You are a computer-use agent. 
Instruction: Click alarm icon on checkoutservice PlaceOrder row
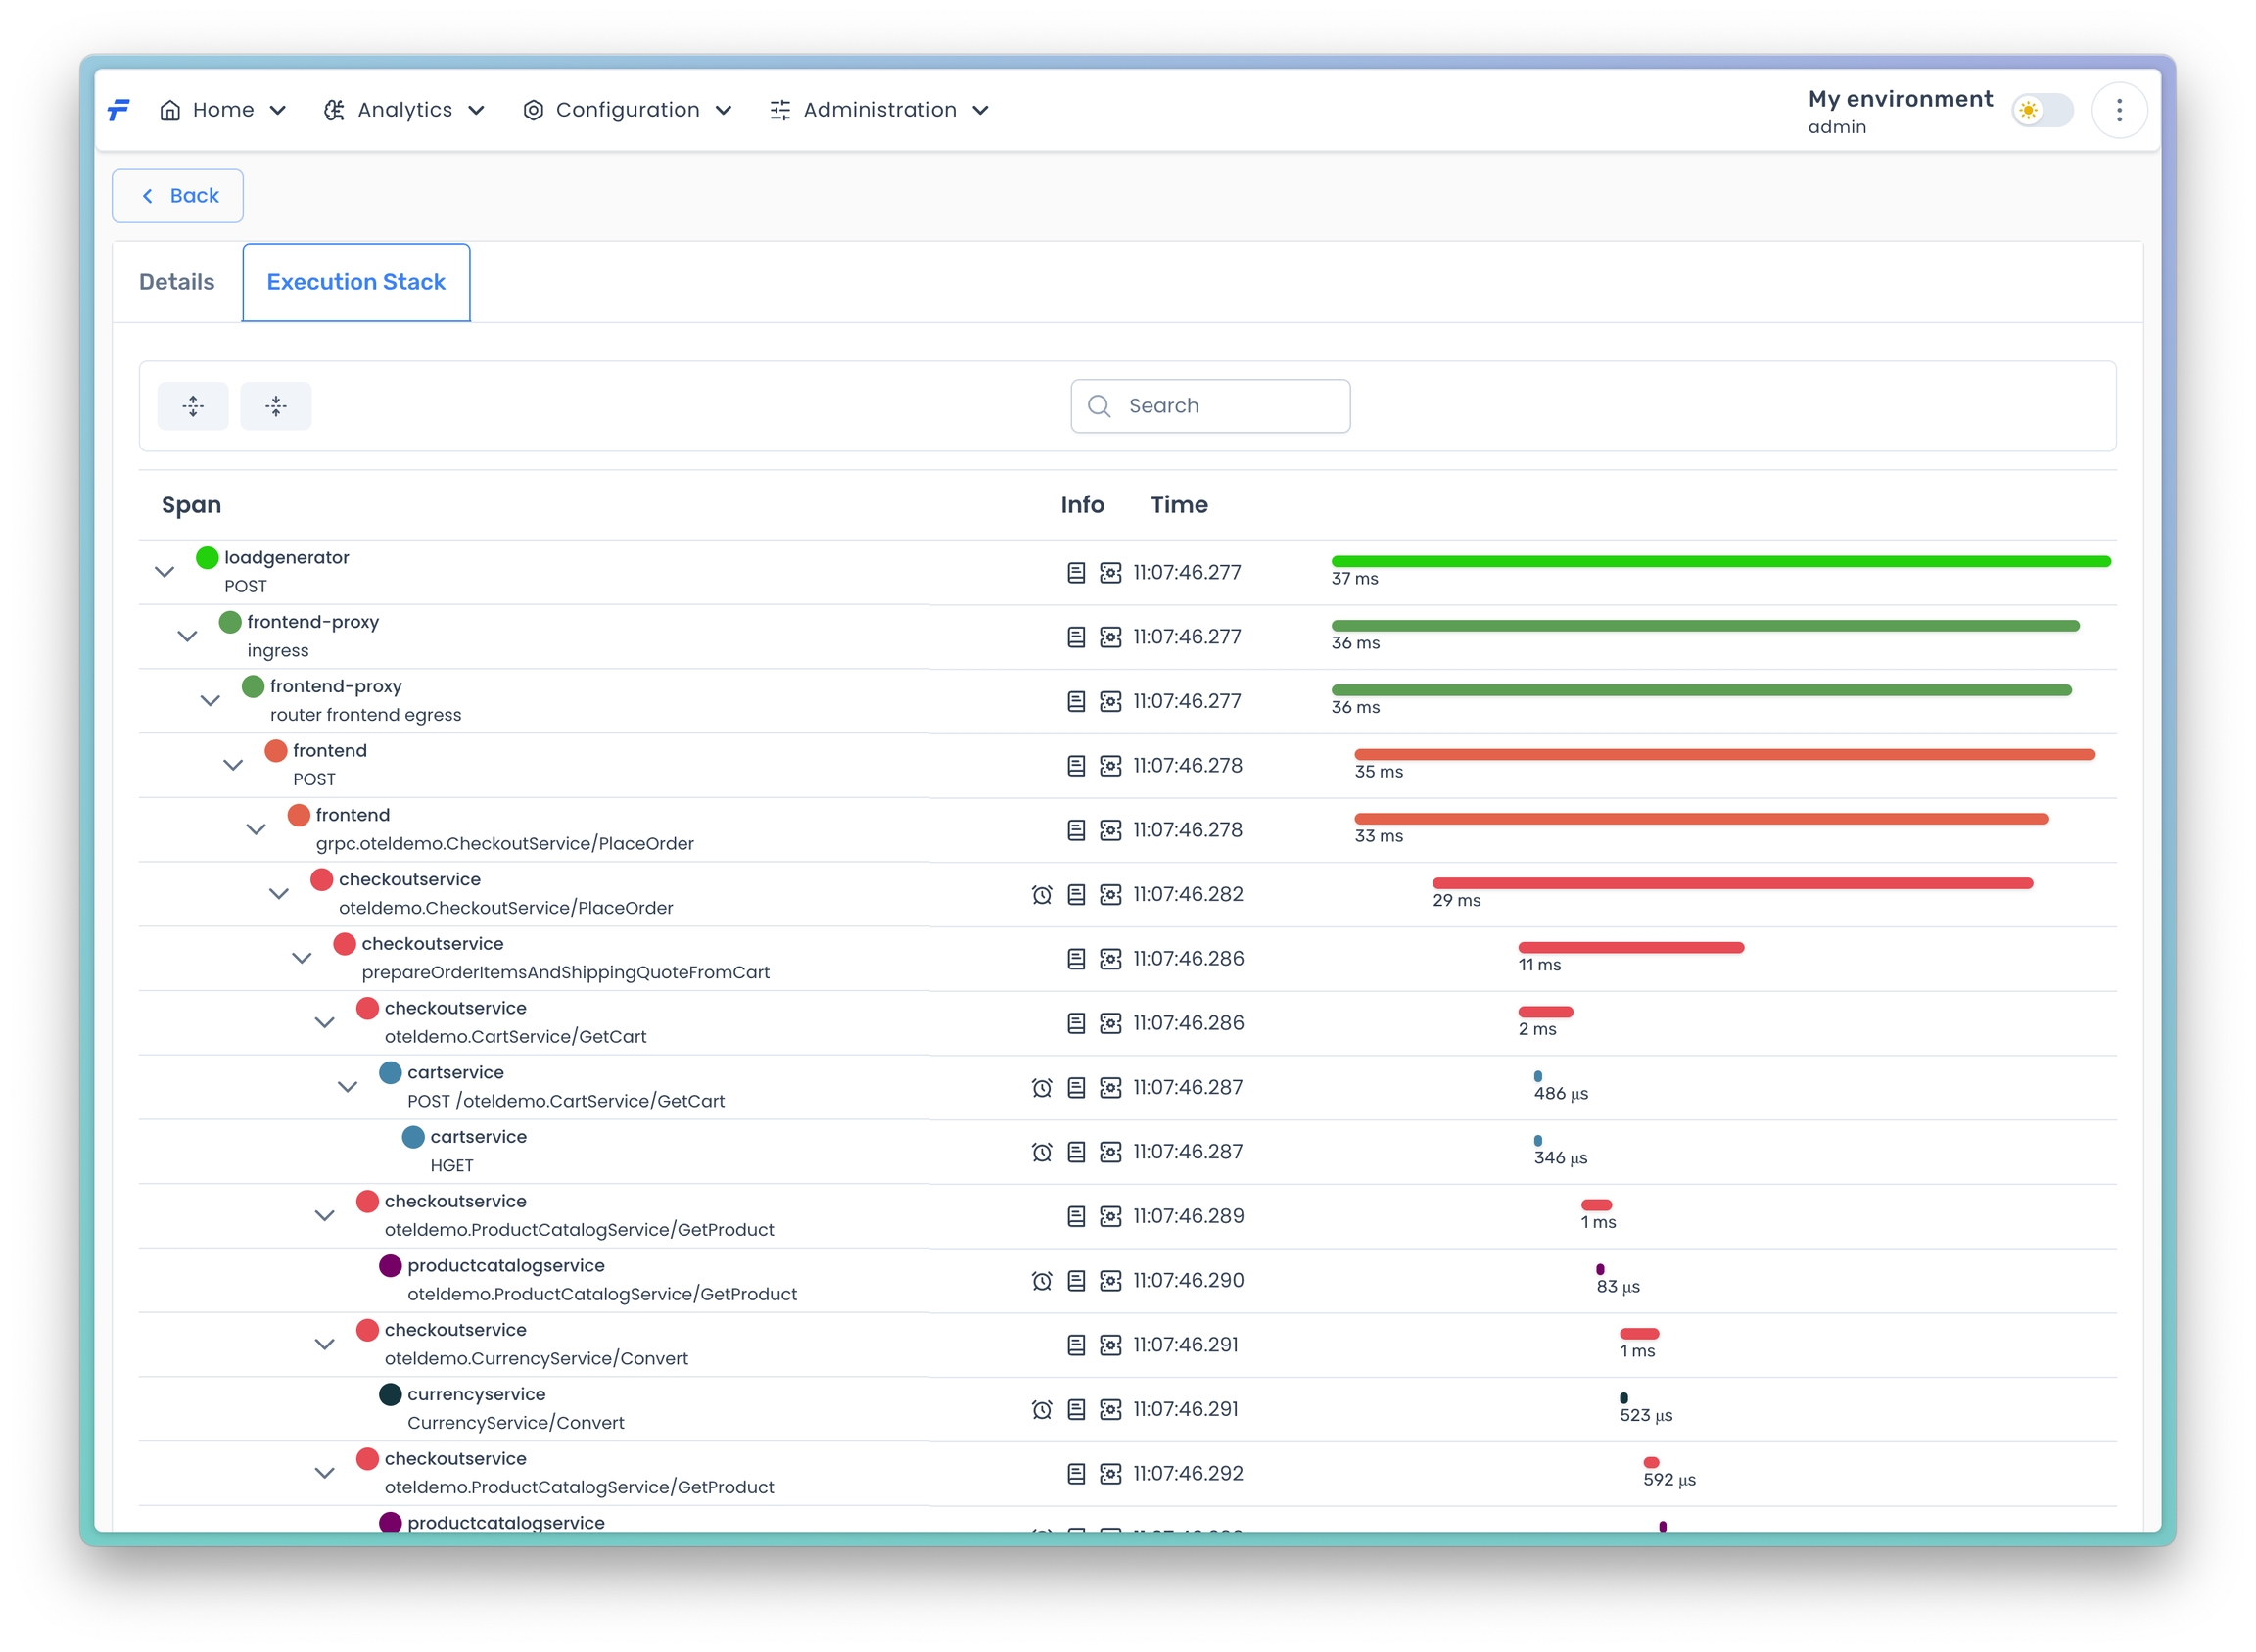(1041, 895)
